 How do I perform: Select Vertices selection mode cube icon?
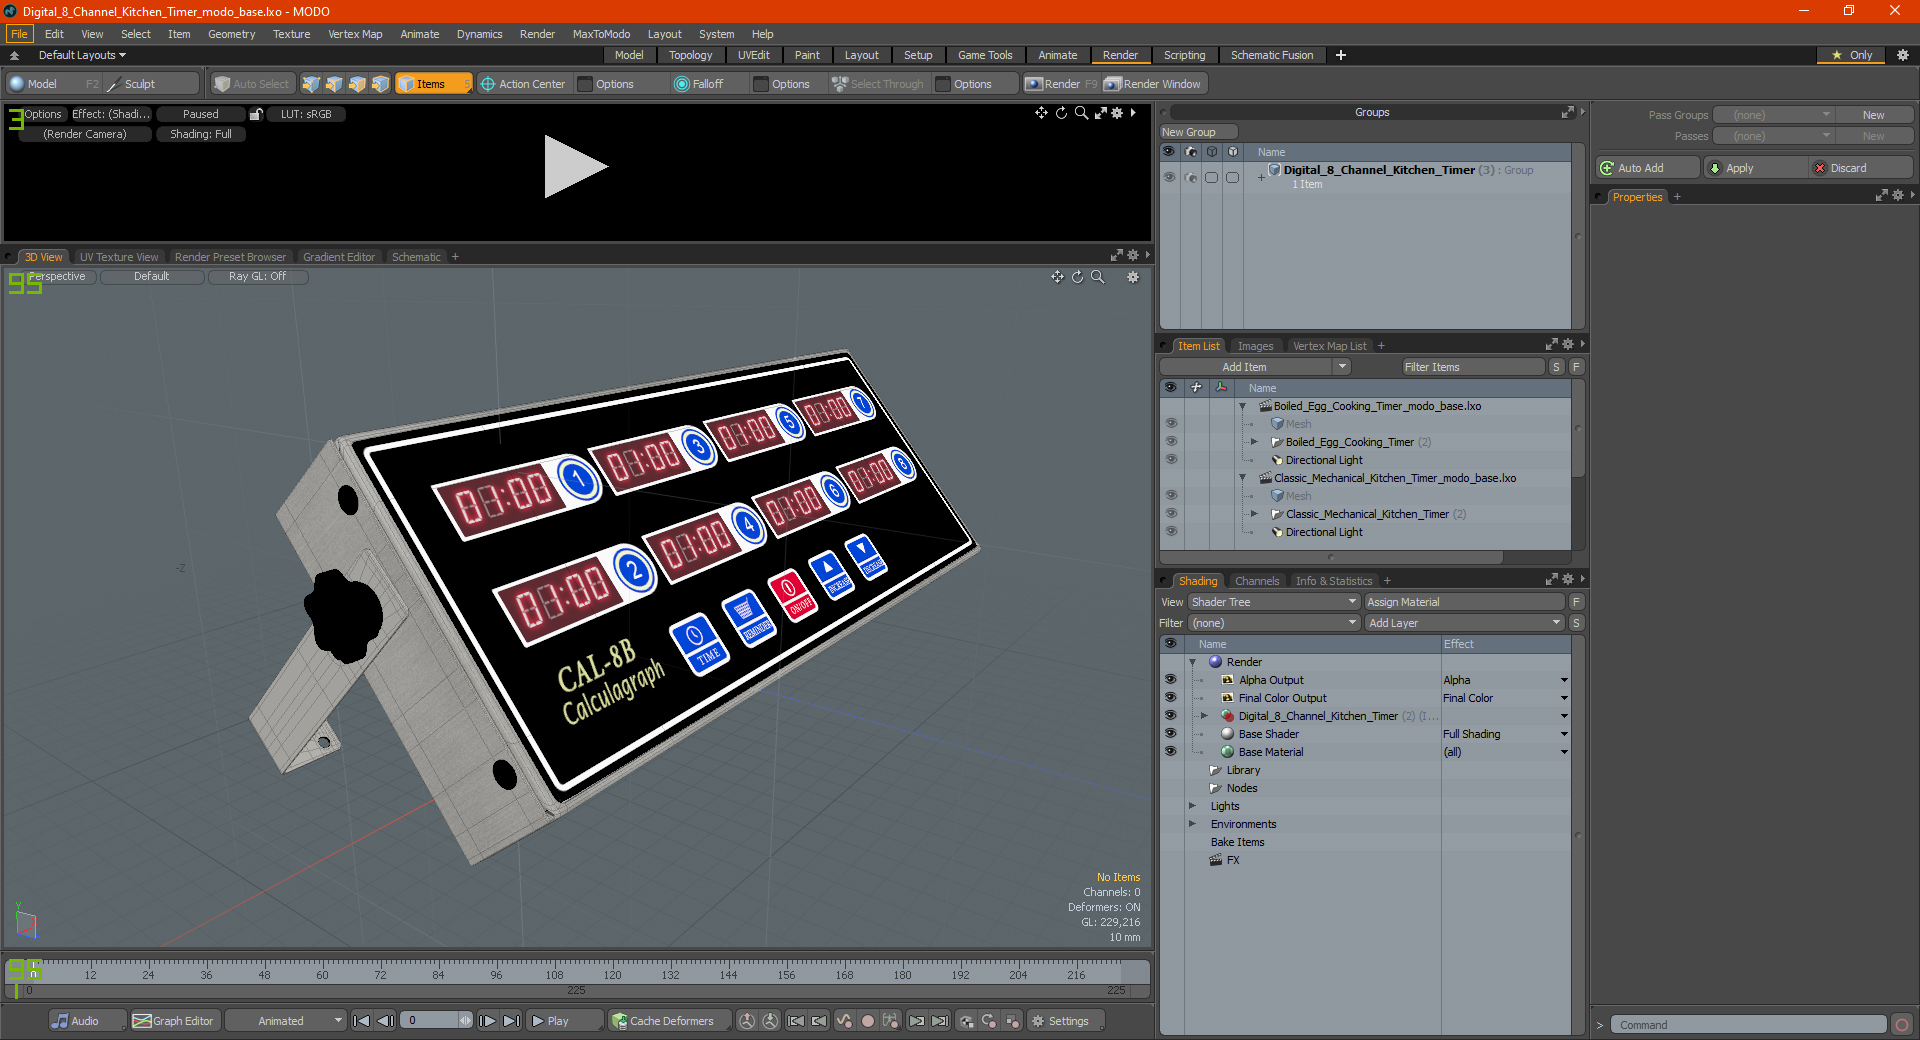[311, 84]
